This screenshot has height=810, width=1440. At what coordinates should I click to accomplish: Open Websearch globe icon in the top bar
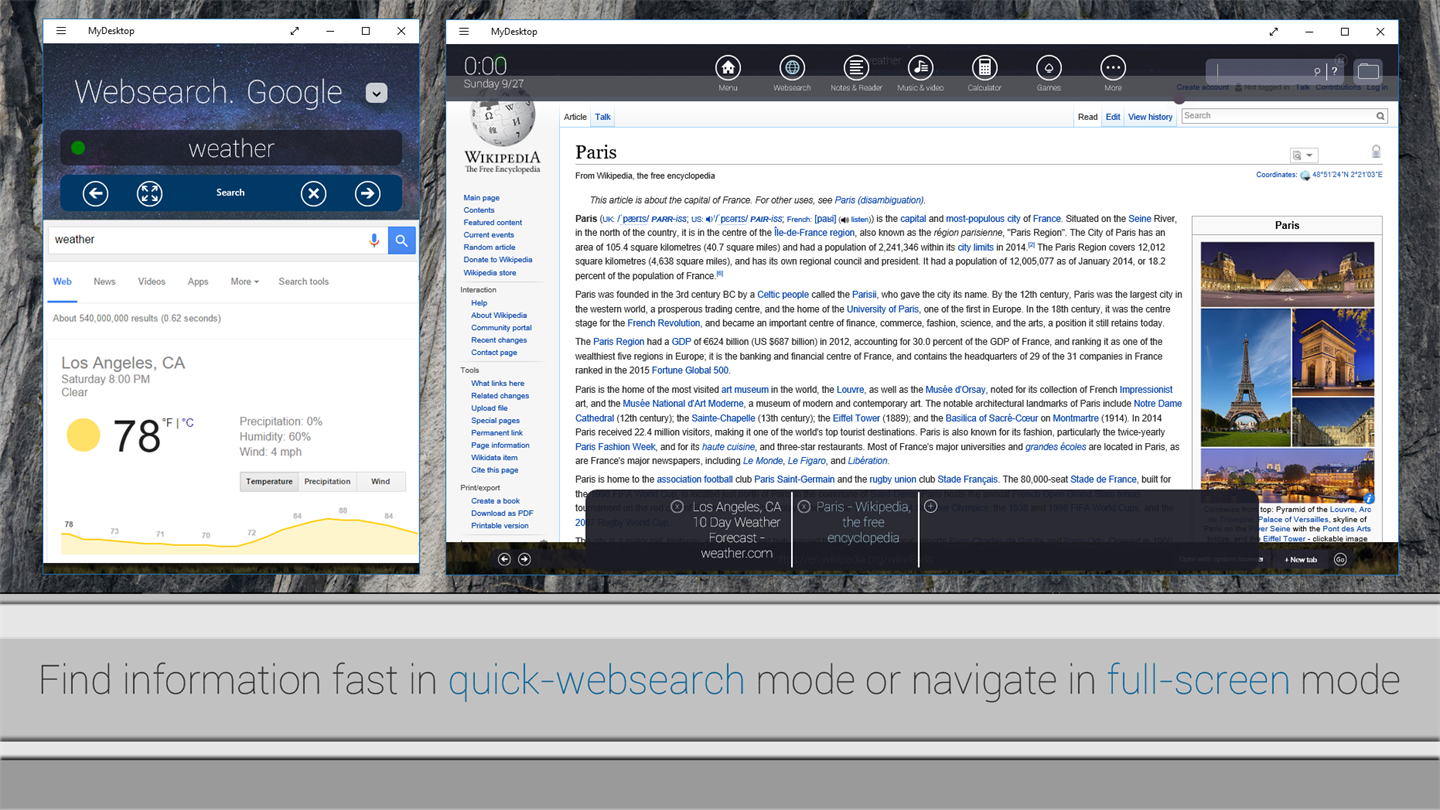pos(792,68)
